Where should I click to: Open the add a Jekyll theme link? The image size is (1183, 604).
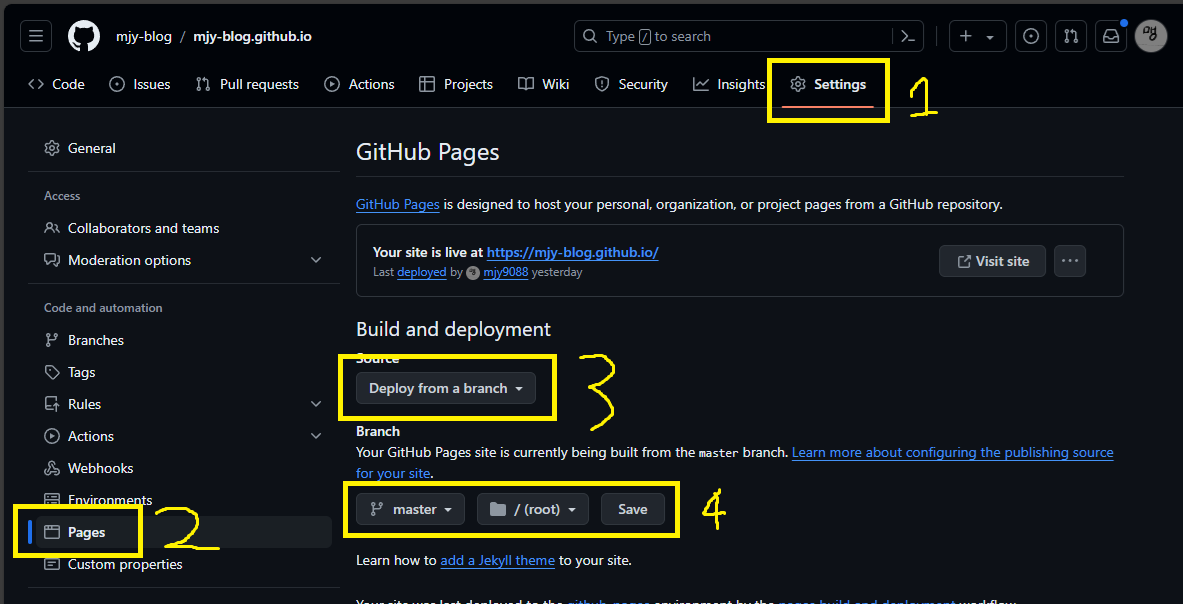click(x=497, y=560)
